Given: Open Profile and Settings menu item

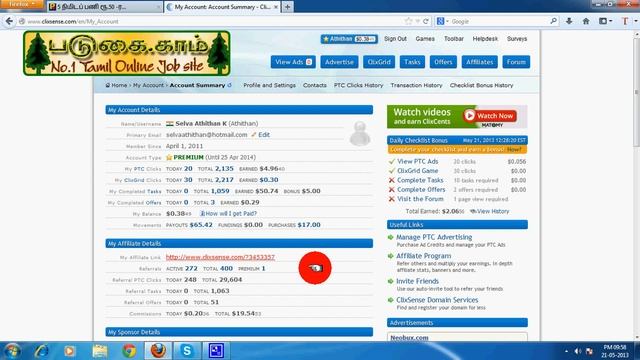Looking at the screenshot, I should [269, 85].
